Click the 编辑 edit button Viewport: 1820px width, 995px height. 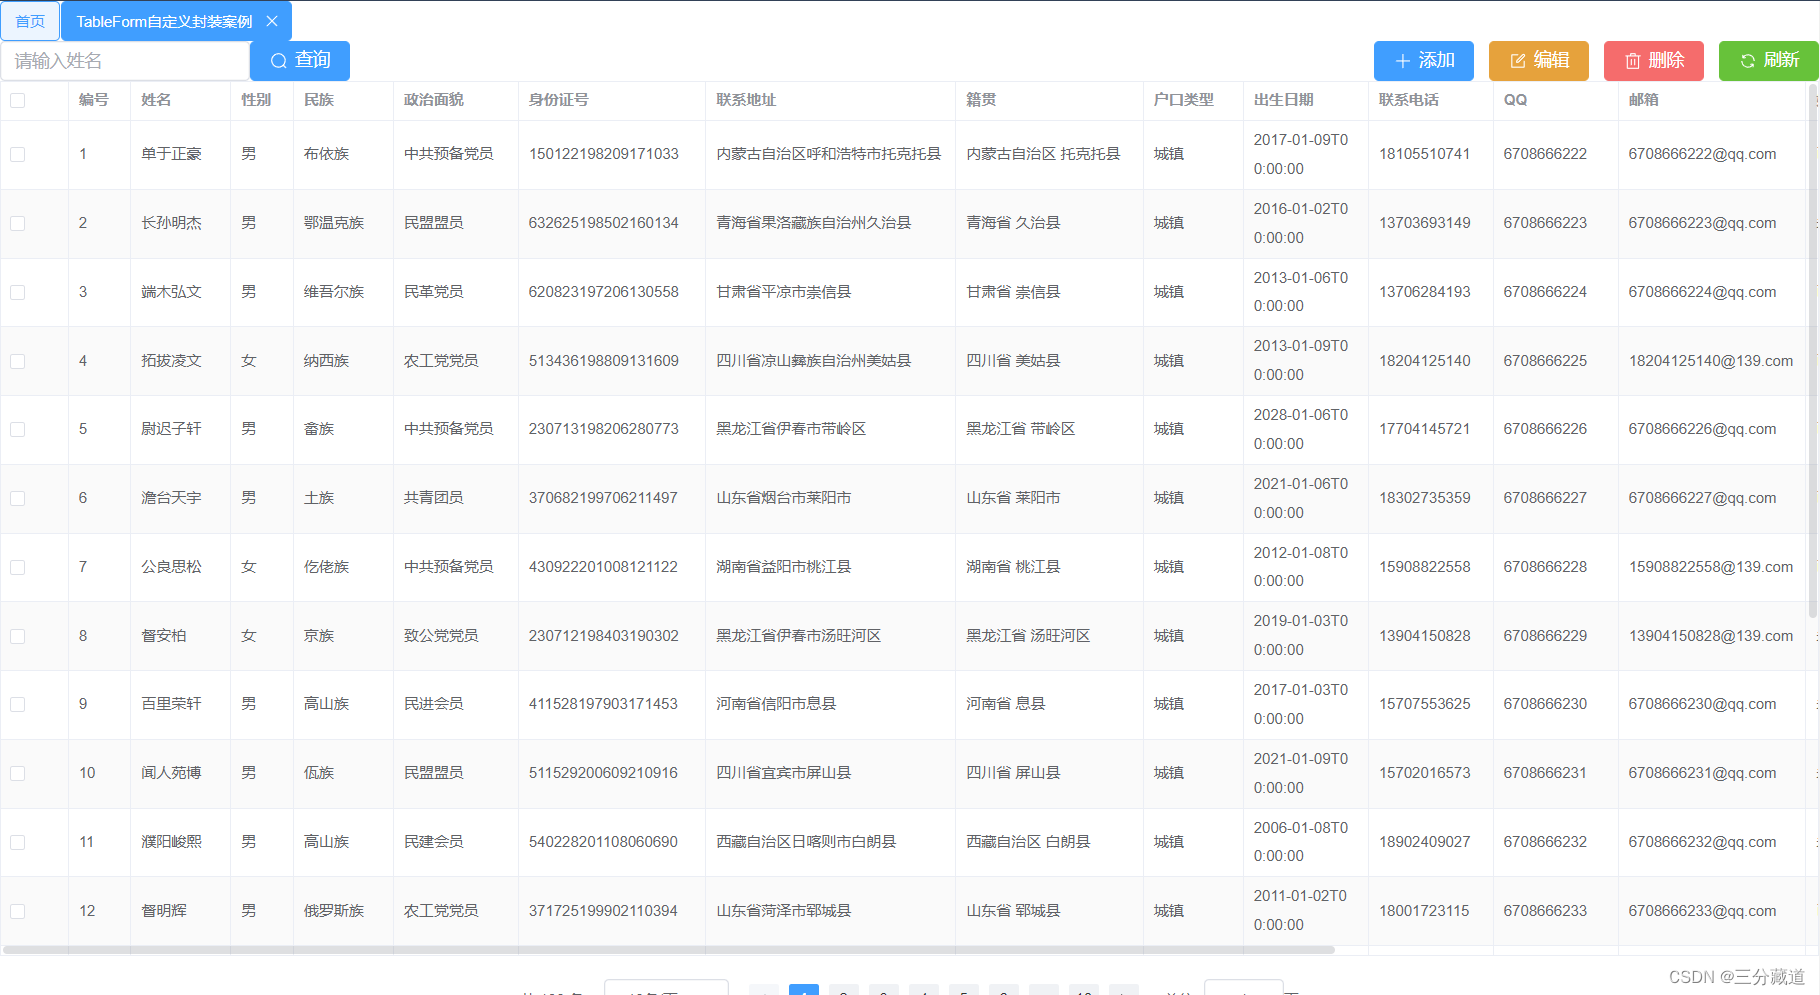(x=1539, y=60)
